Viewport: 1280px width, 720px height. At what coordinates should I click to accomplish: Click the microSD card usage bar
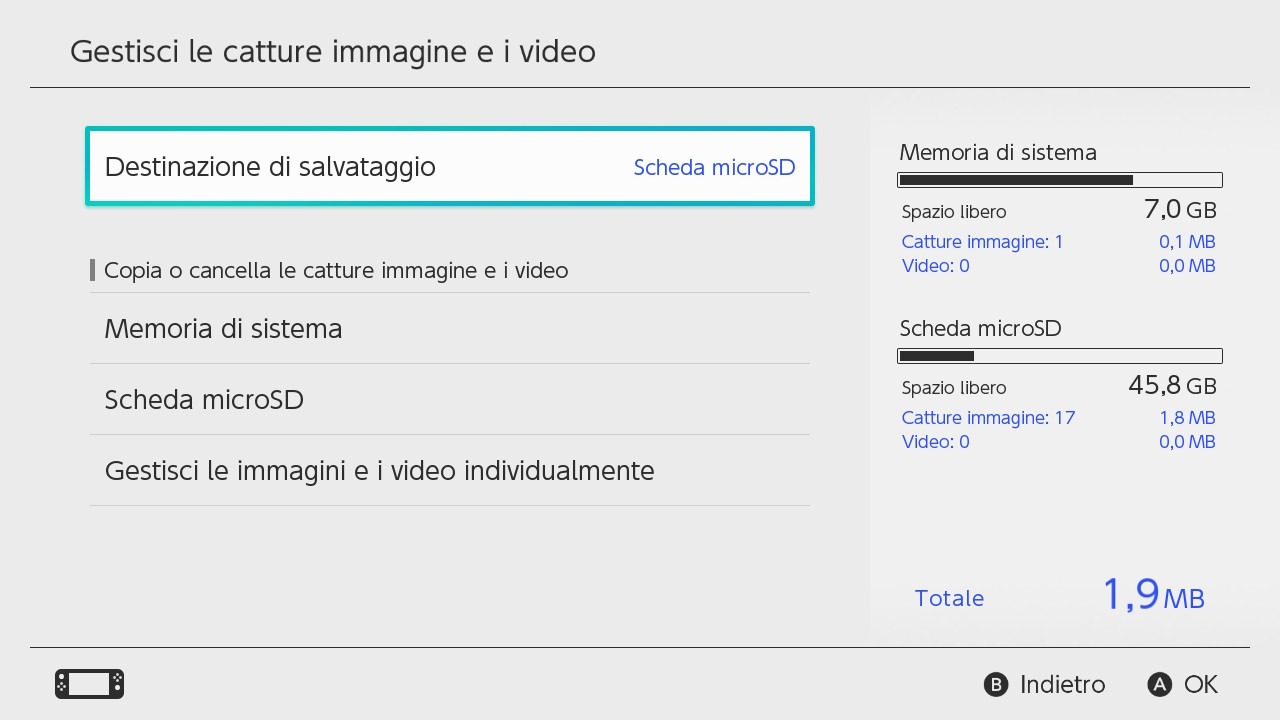tap(1060, 356)
